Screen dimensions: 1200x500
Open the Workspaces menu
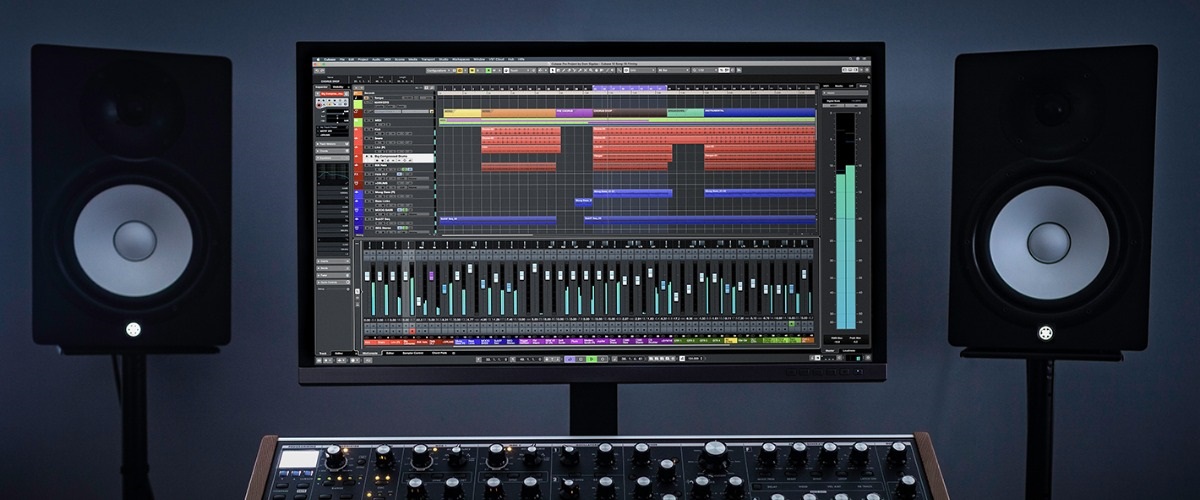coord(461,59)
